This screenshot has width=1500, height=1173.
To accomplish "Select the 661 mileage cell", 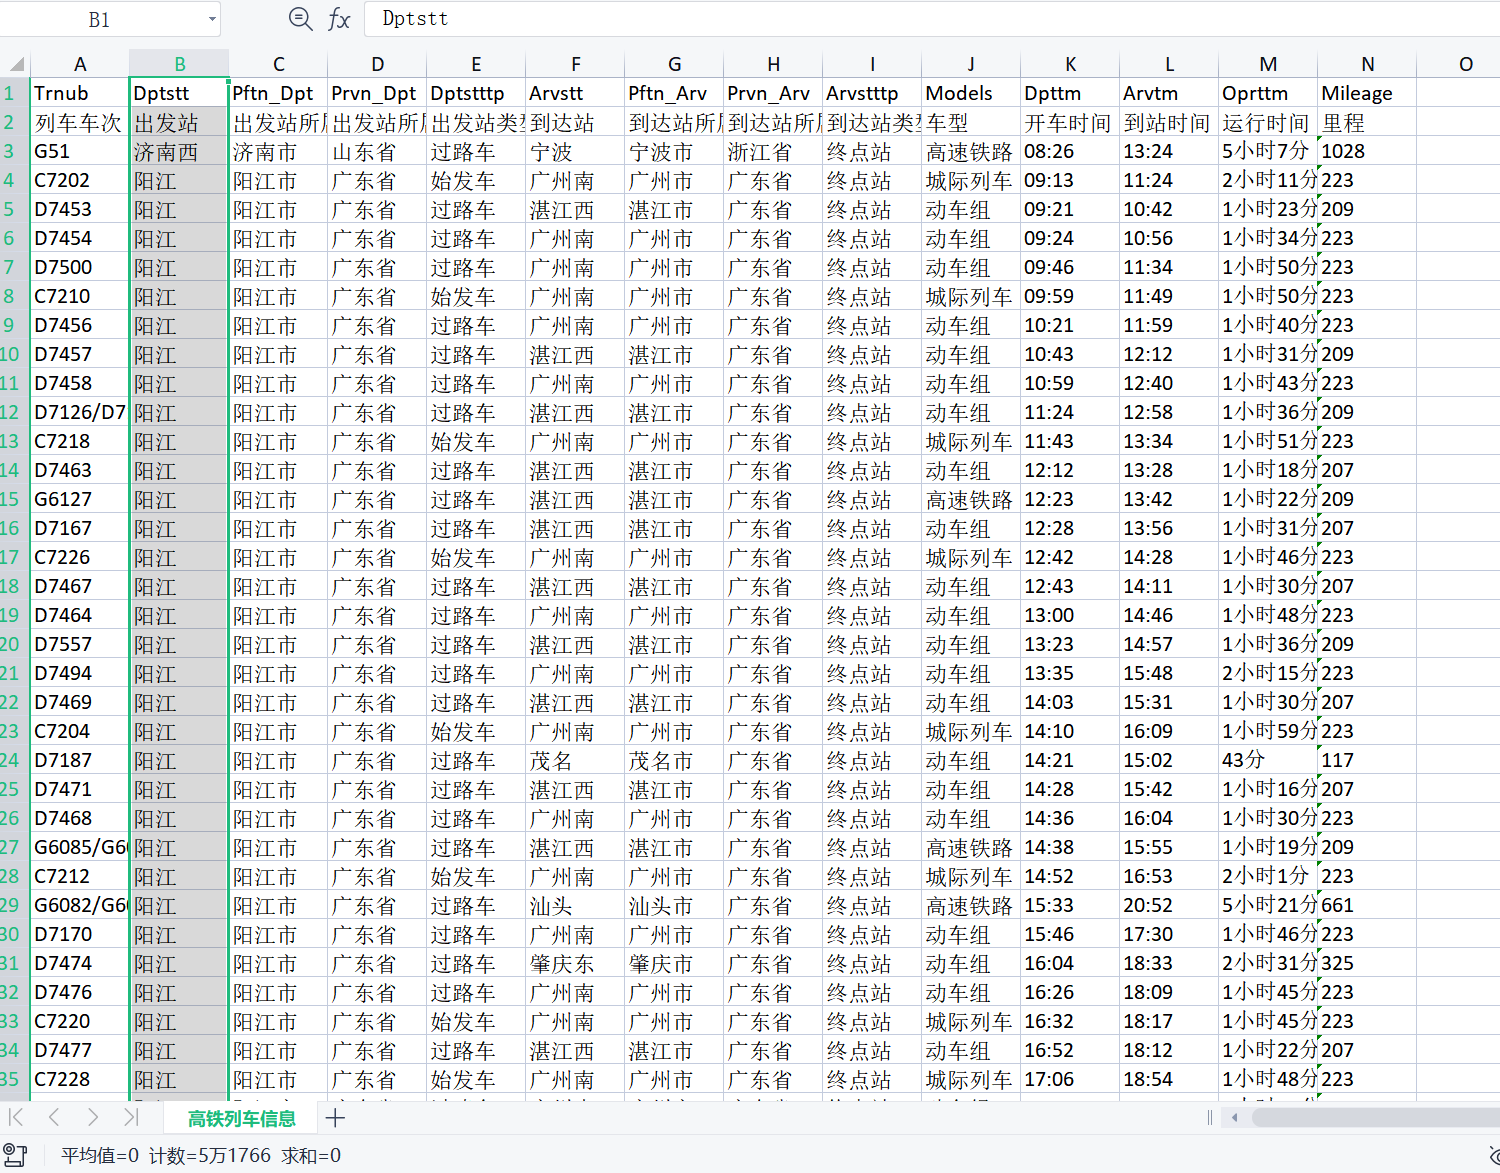I will tap(1367, 905).
